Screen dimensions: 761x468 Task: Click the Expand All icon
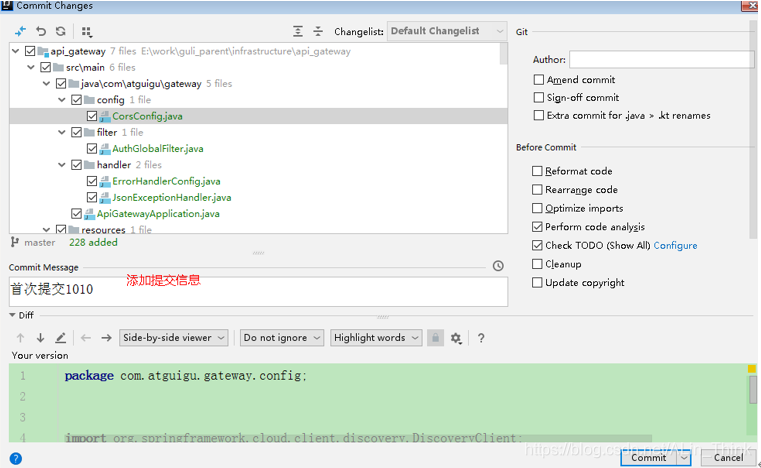click(x=298, y=32)
